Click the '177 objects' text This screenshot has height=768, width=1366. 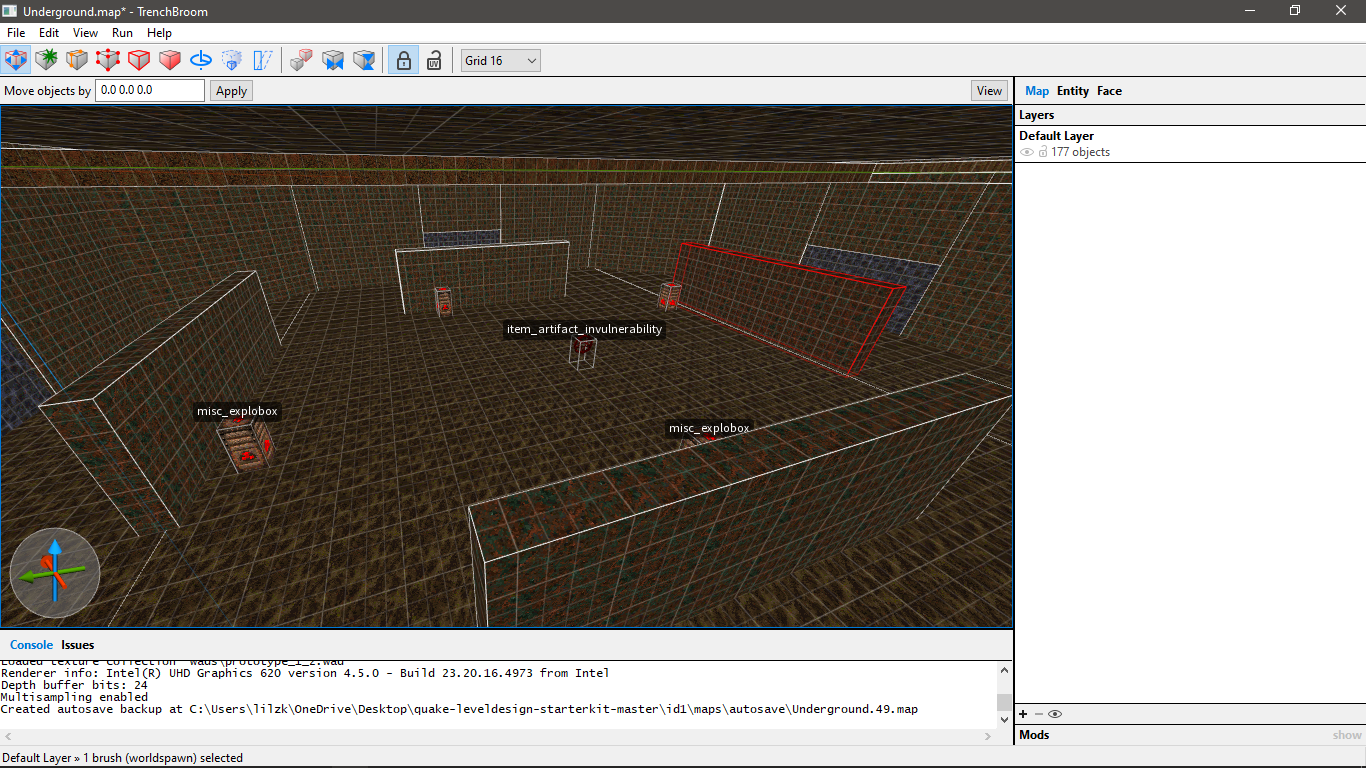(1080, 152)
